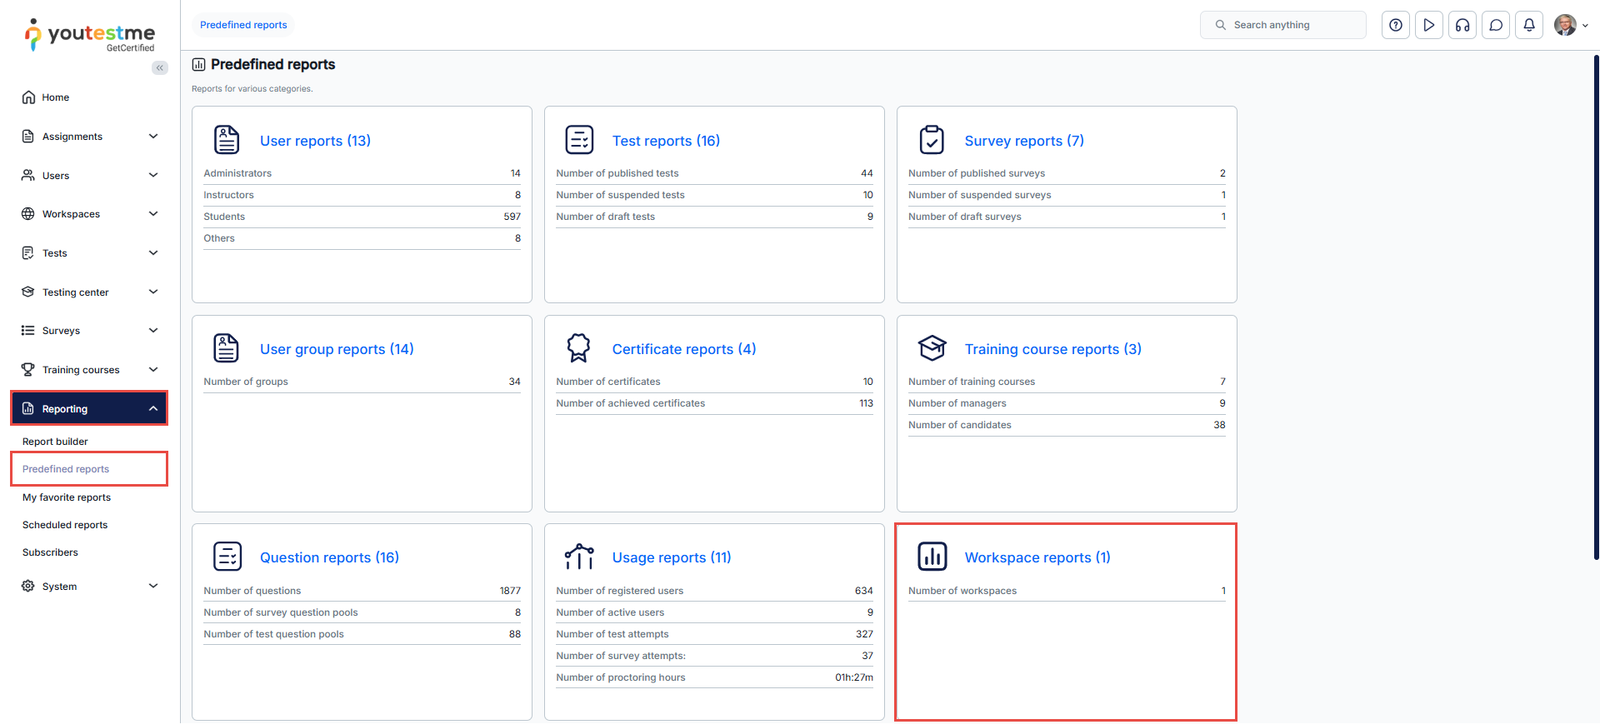The width and height of the screenshot is (1600, 724).
Task: Expand the Assignments menu chevron
Action: coord(153,136)
